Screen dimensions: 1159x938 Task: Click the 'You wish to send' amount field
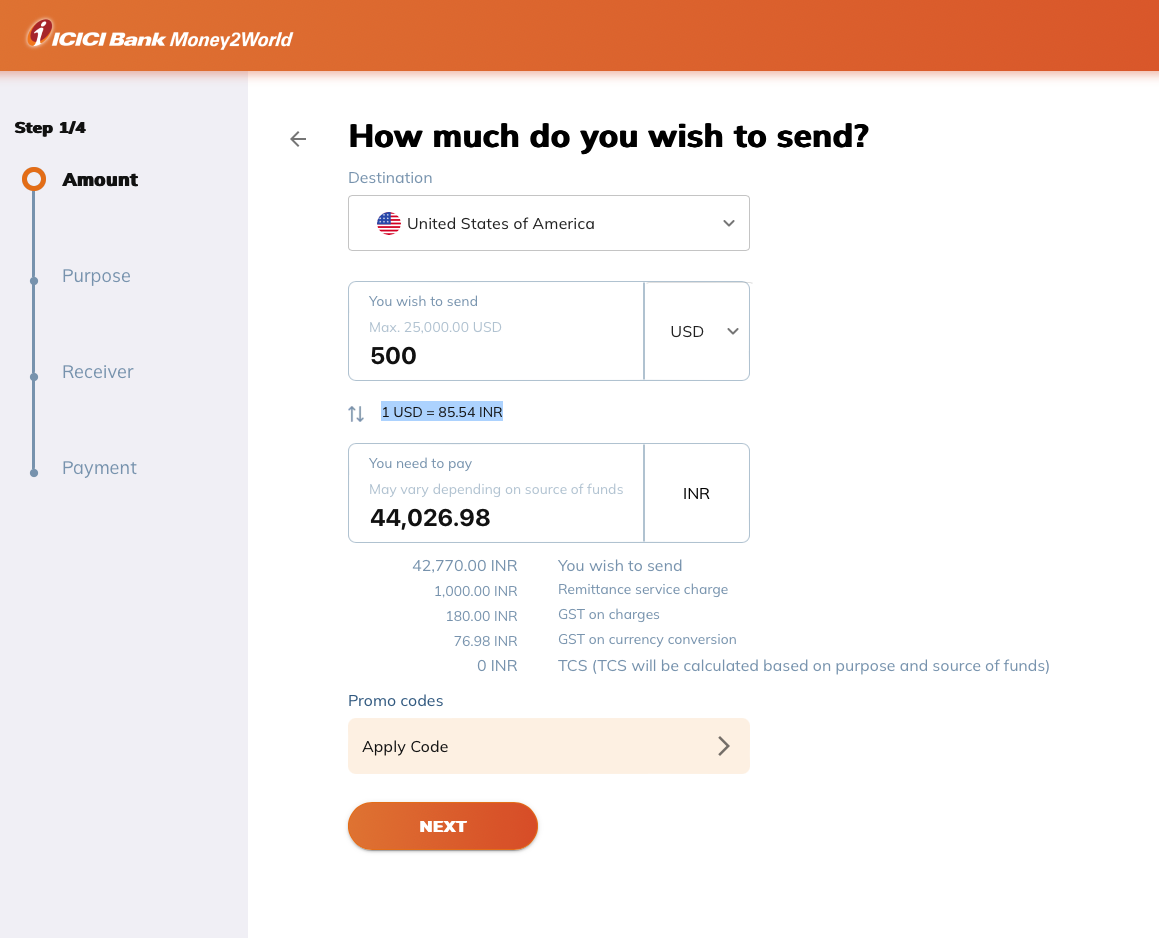[496, 355]
